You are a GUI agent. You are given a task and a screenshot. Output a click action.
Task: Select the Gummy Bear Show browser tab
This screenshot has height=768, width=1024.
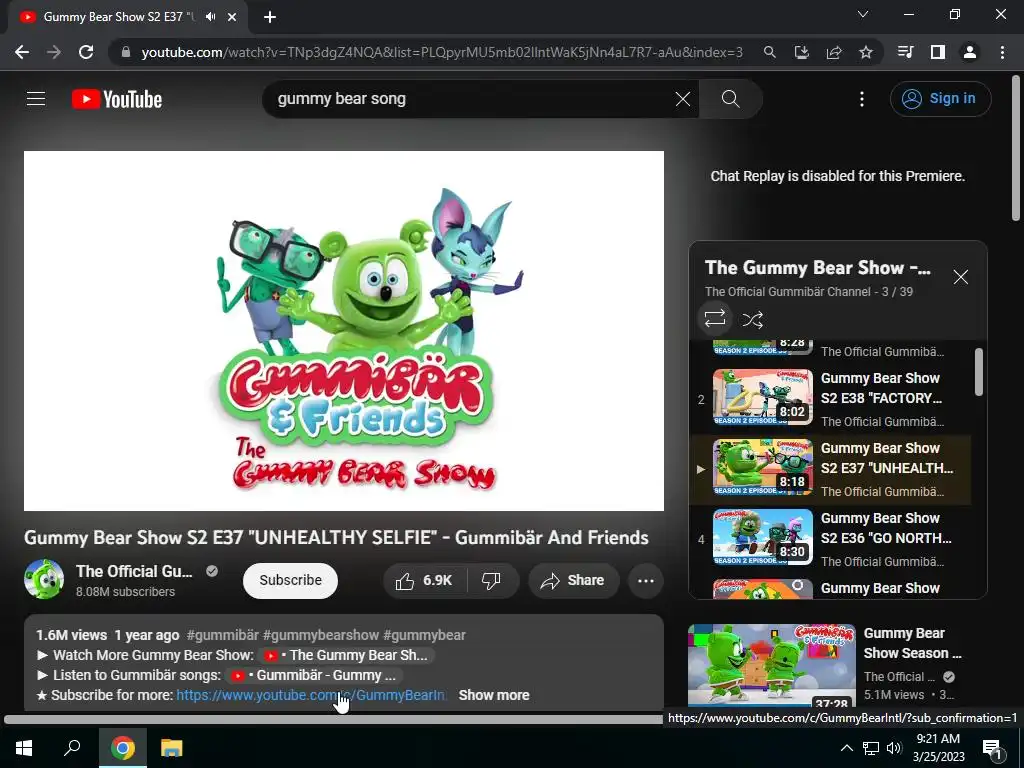click(127, 17)
